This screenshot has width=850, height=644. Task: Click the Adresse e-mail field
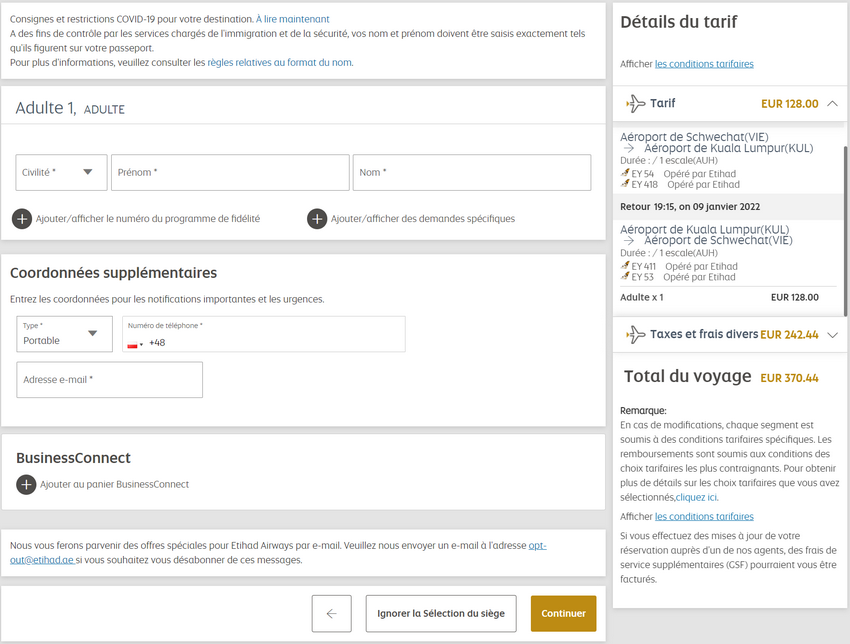point(110,380)
